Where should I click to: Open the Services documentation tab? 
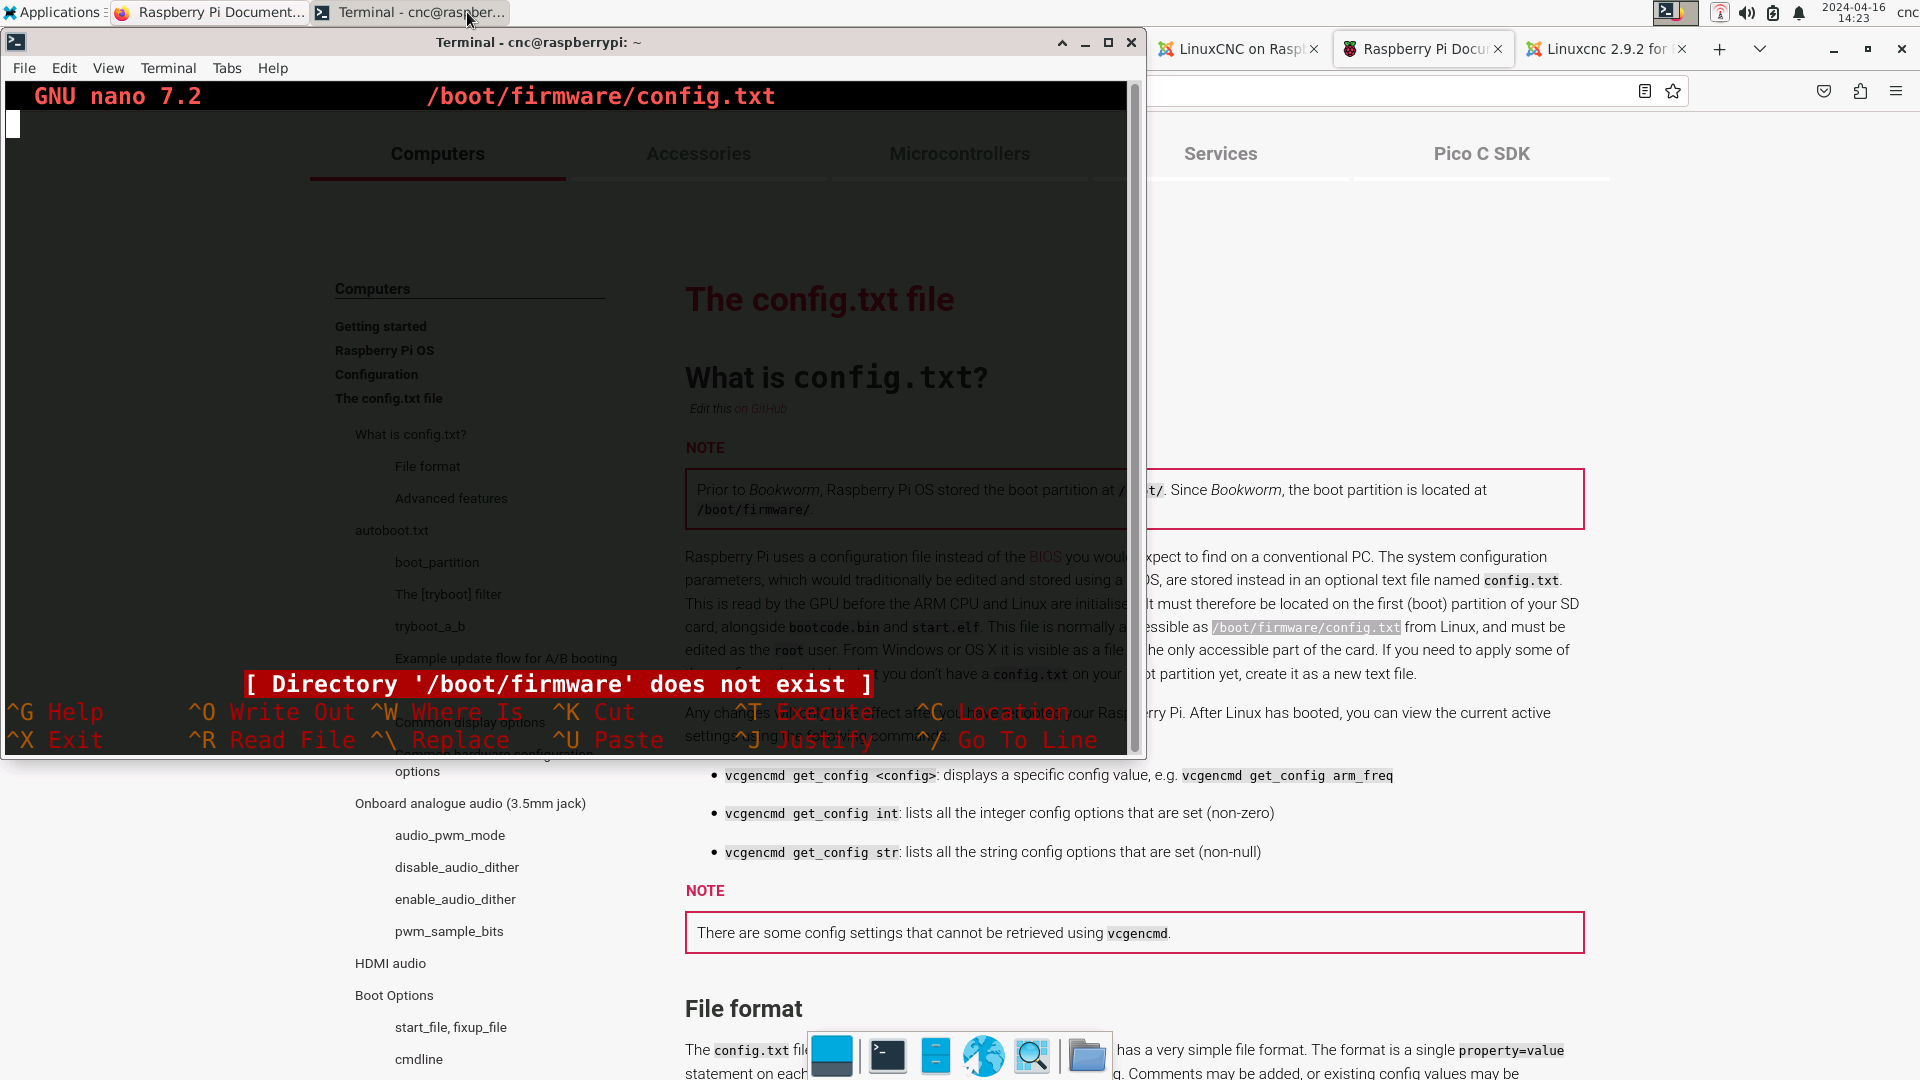[1220, 154]
